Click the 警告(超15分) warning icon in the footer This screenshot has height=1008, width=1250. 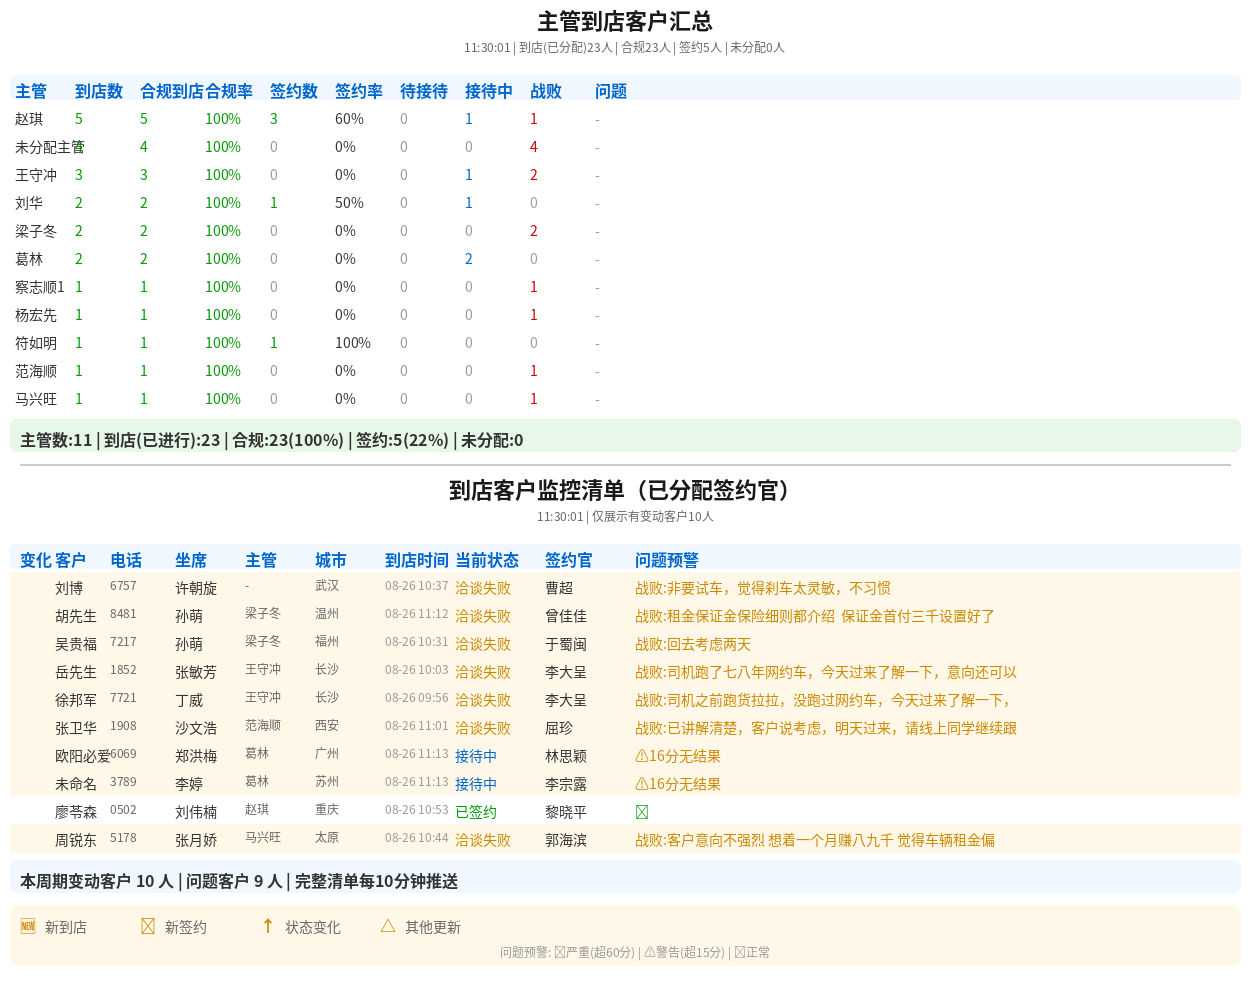point(649,952)
